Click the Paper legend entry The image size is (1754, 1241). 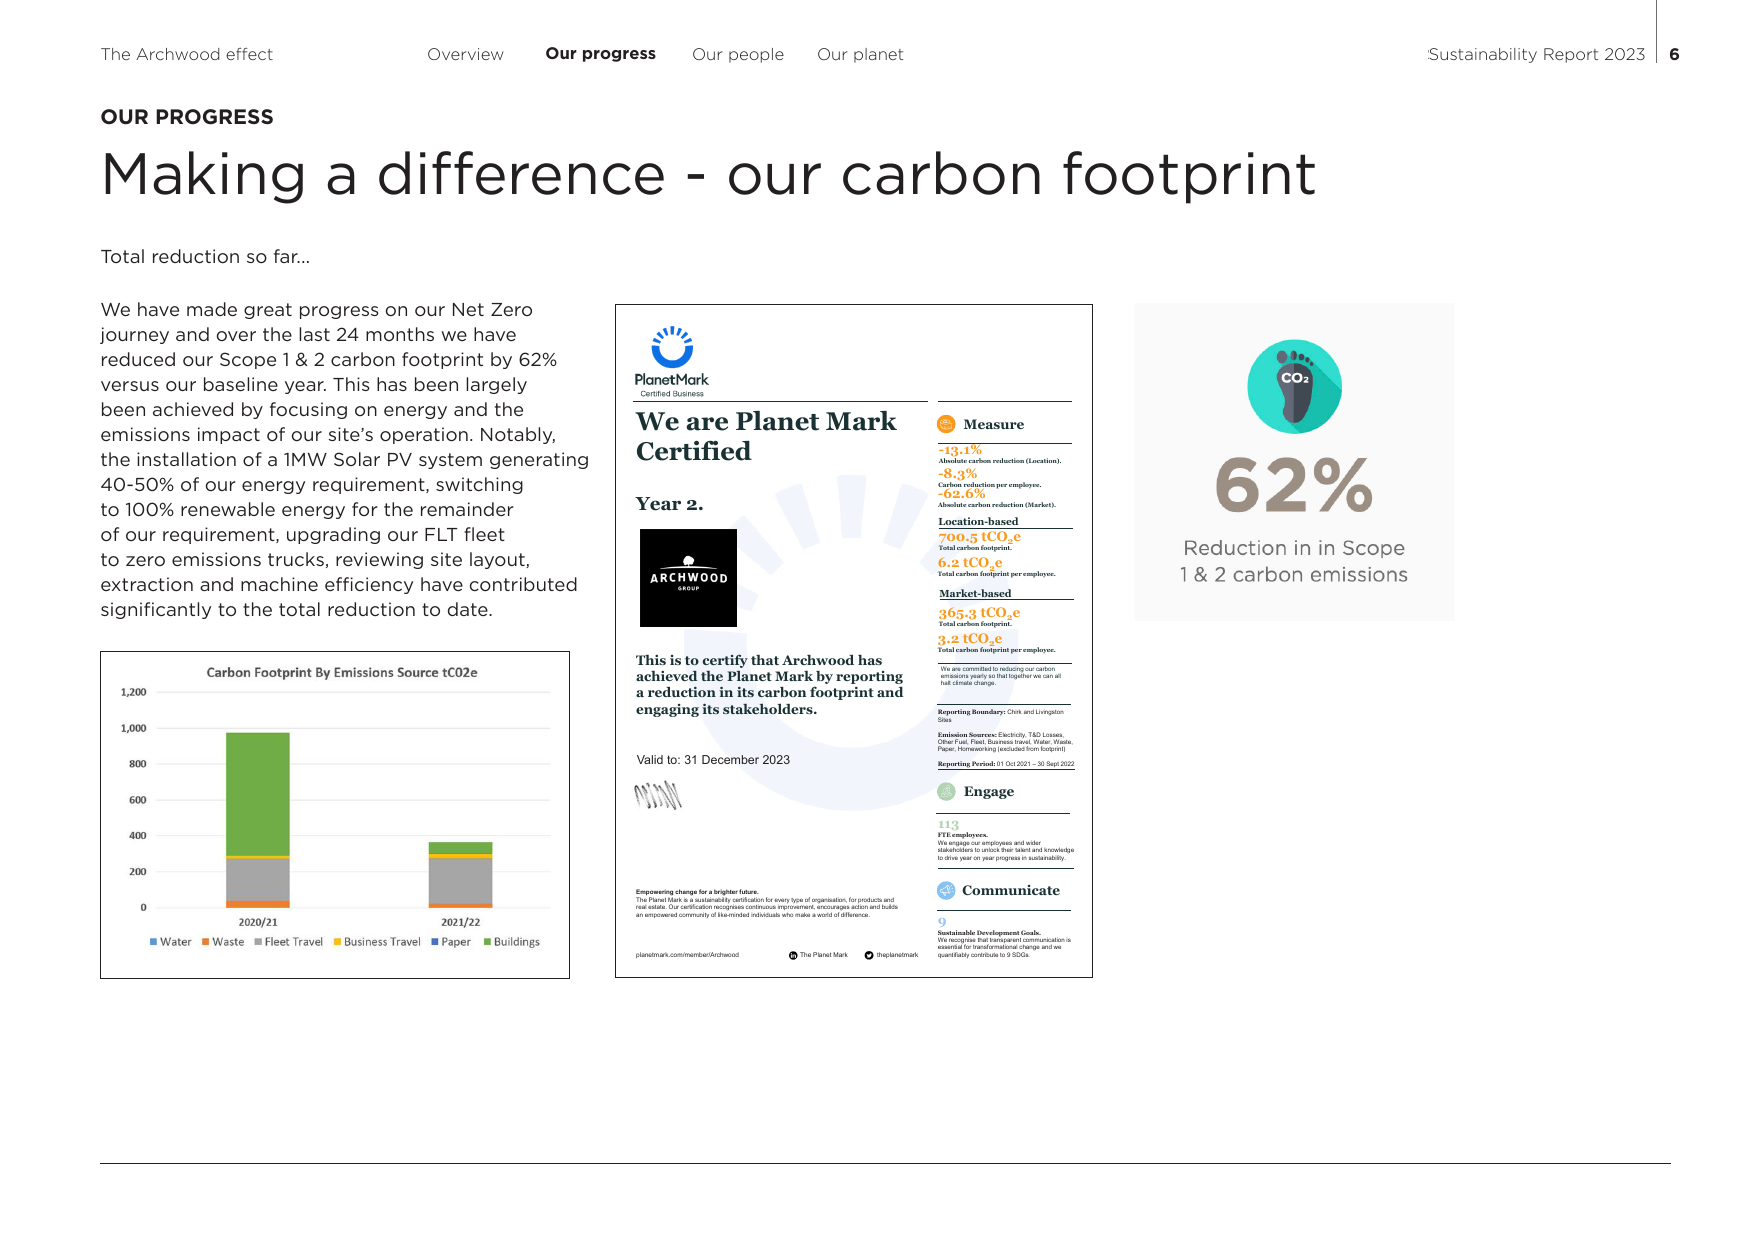pyautogui.click(x=450, y=942)
